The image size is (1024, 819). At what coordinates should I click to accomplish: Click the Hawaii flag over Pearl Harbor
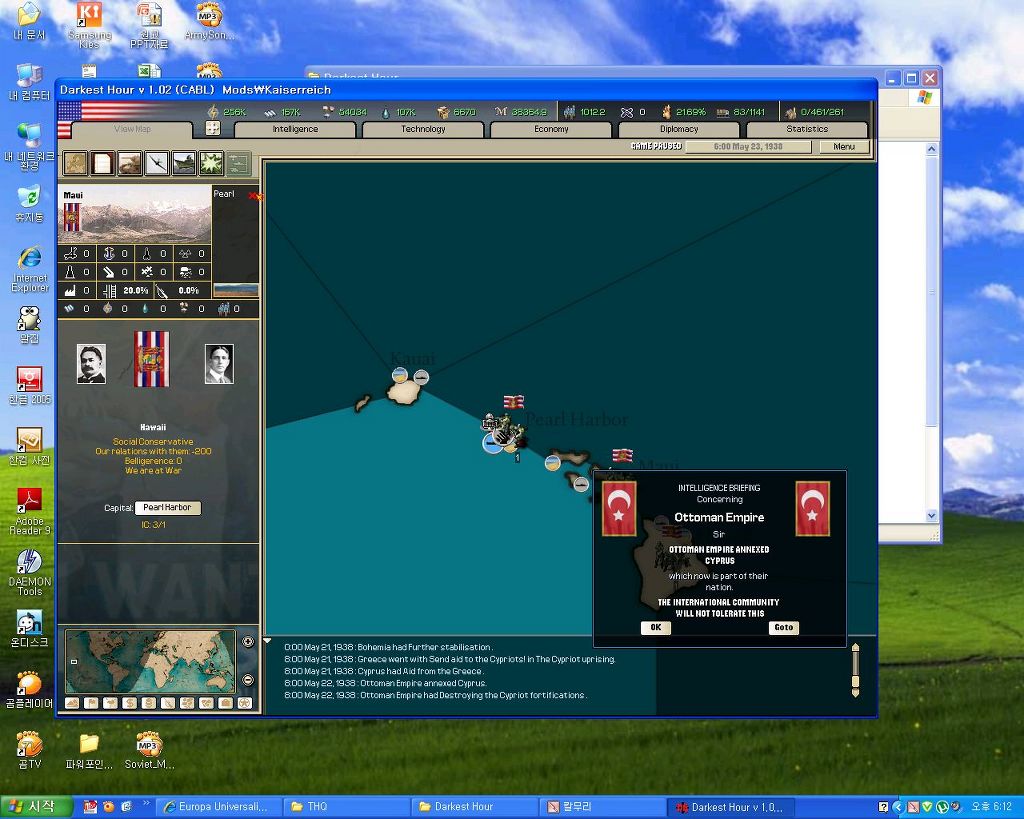[514, 402]
